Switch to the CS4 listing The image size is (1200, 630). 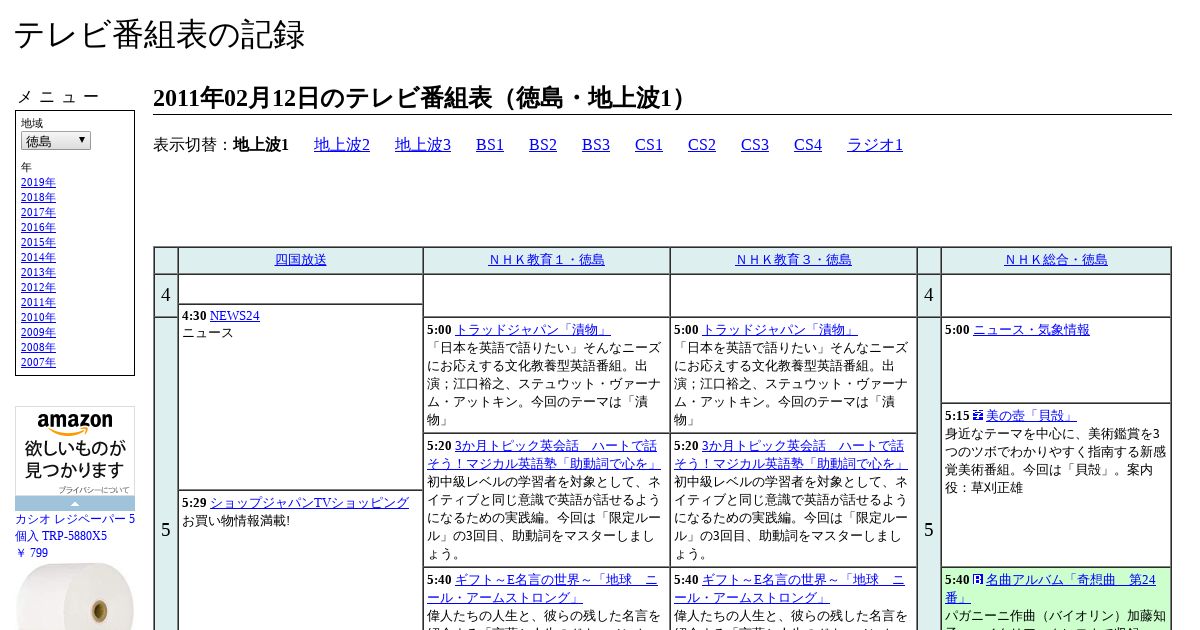[x=808, y=145]
